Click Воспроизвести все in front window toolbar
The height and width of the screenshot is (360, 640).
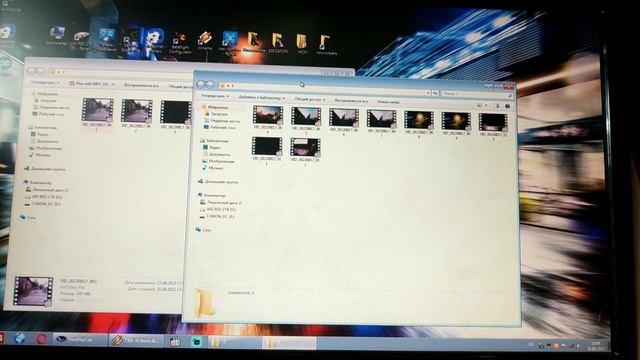coord(351,100)
